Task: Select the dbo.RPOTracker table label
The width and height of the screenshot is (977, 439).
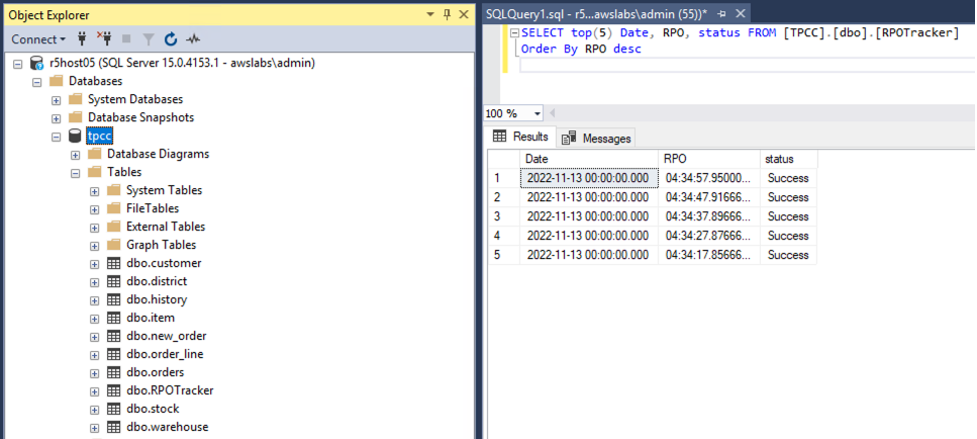Action: pos(169,390)
